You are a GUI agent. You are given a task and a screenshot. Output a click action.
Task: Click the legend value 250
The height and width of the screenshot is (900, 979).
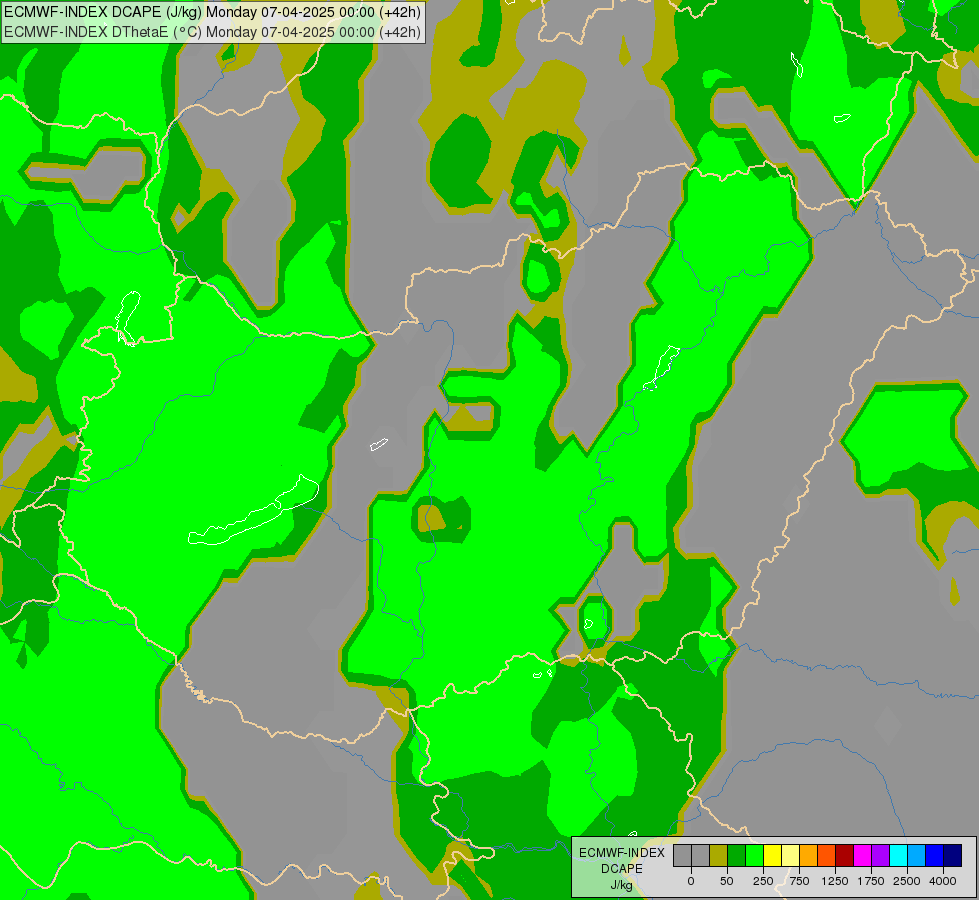pyautogui.click(x=763, y=881)
